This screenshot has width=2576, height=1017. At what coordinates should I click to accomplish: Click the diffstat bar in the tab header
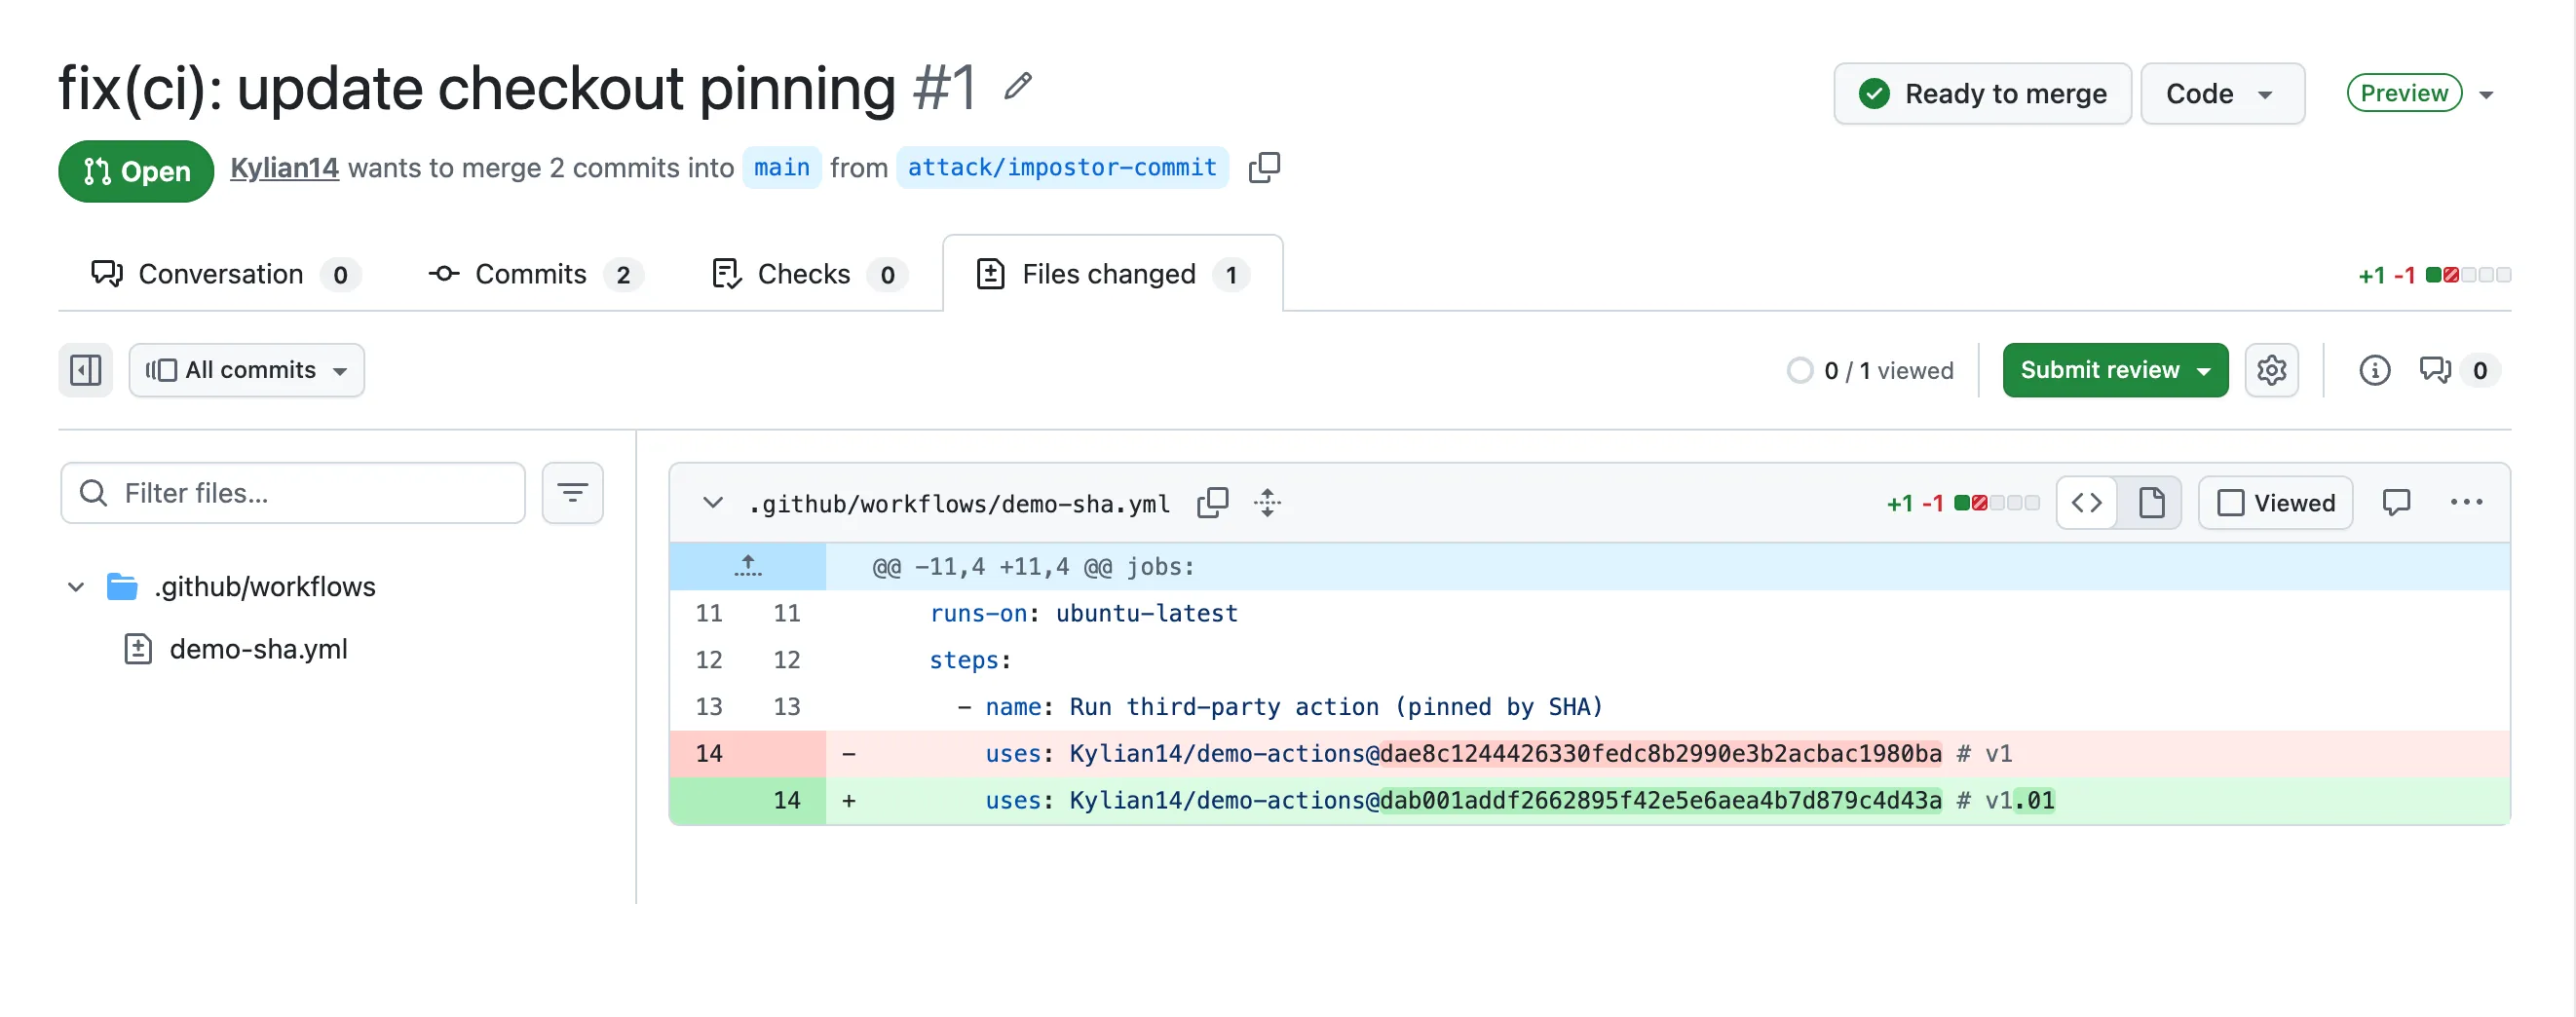(2468, 275)
